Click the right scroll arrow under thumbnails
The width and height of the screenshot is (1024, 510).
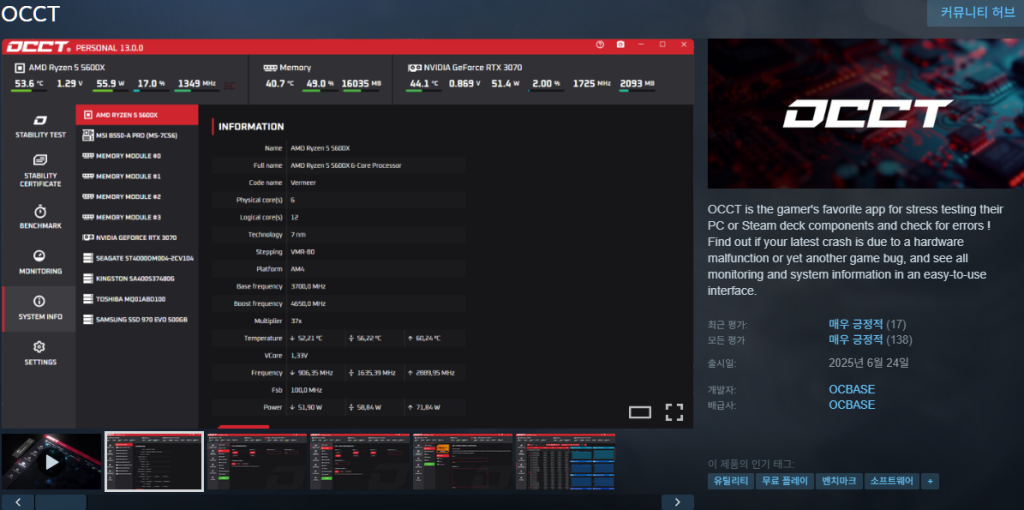677,502
